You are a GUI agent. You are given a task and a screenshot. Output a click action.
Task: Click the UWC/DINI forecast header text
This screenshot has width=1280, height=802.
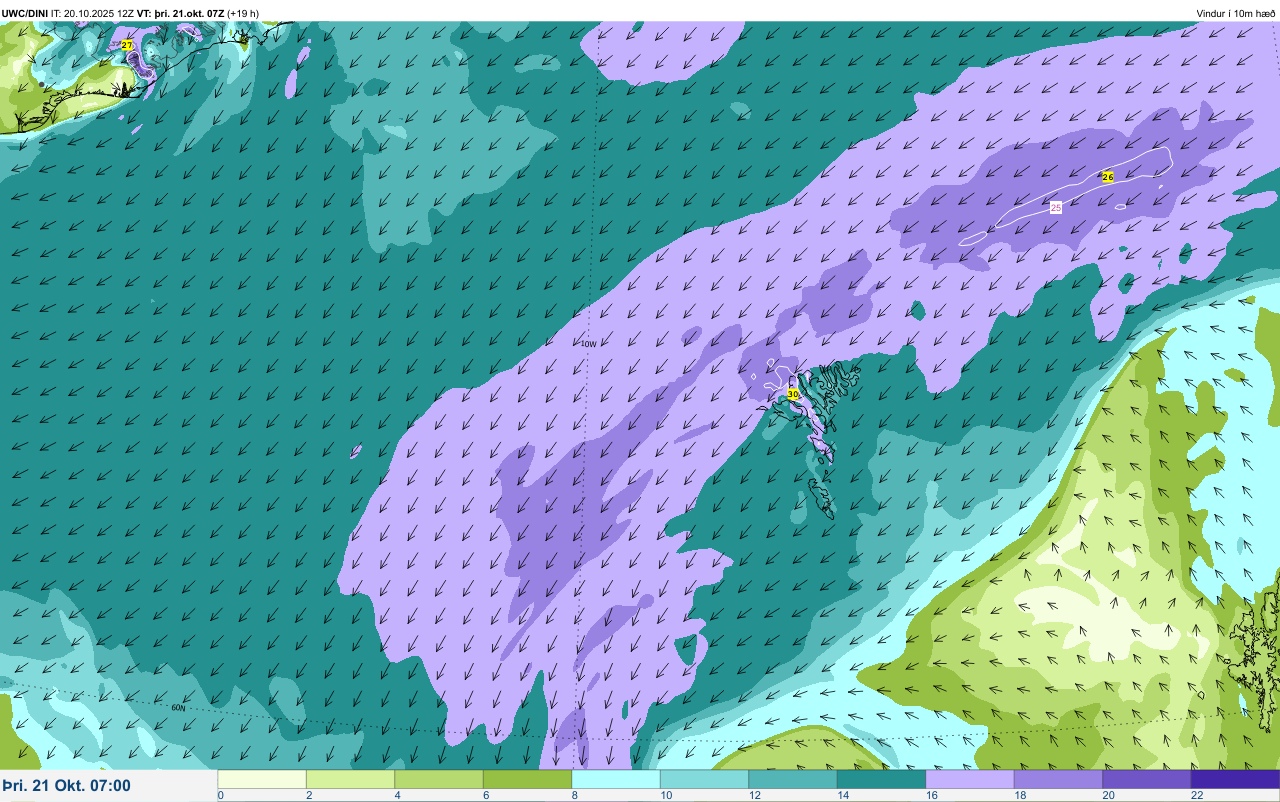coord(130,13)
